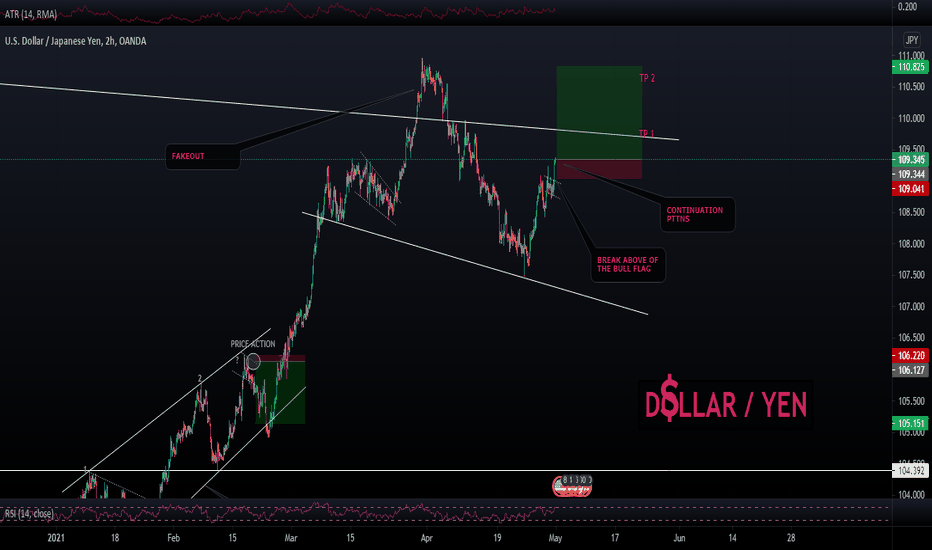Click the 109.344 gray price tag
Screen dimensions: 932x550
pyautogui.click(x=910, y=174)
